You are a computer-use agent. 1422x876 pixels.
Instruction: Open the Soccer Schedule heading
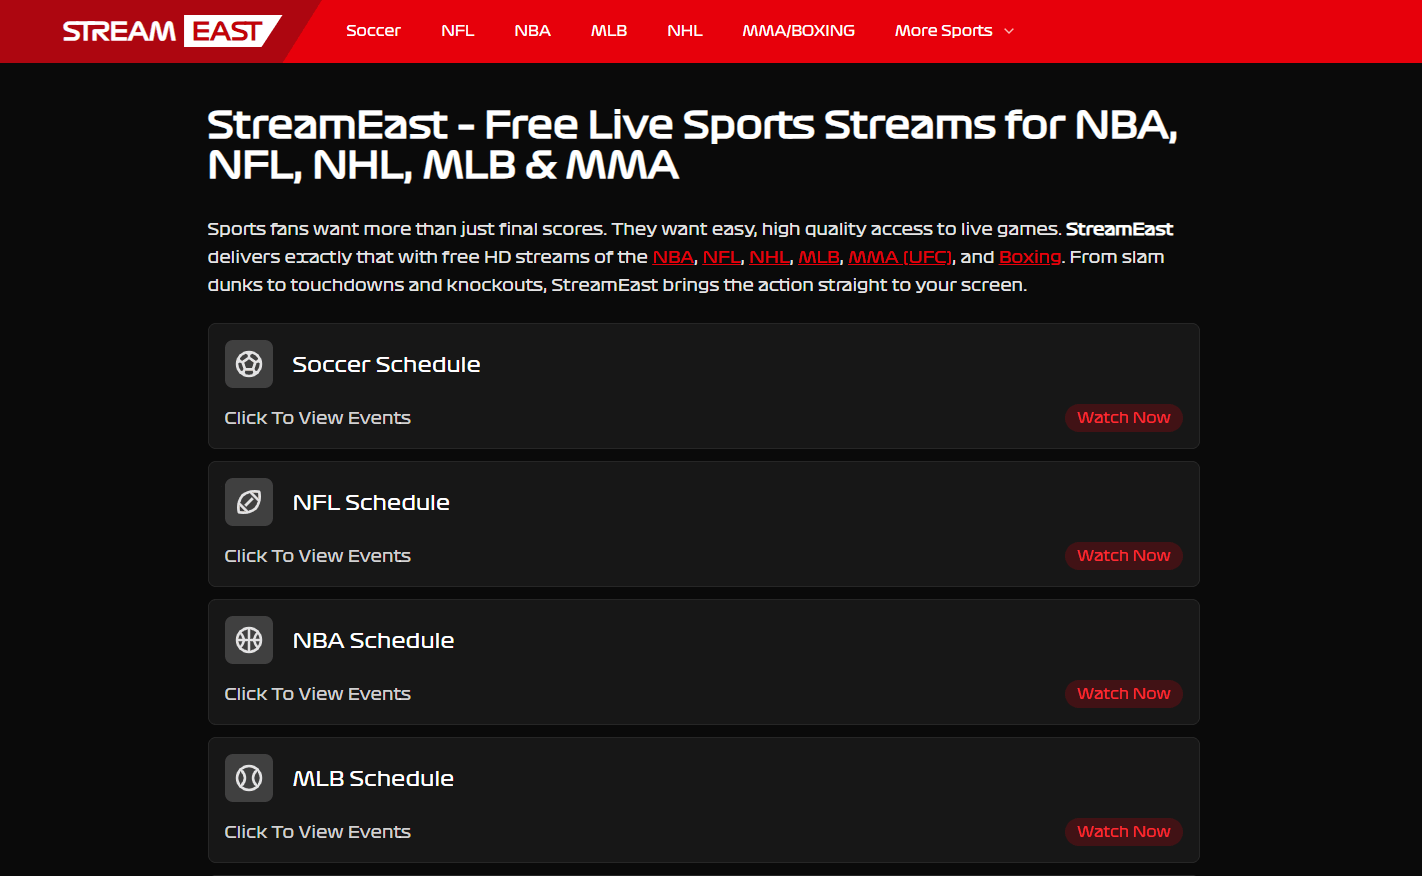pos(386,365)
